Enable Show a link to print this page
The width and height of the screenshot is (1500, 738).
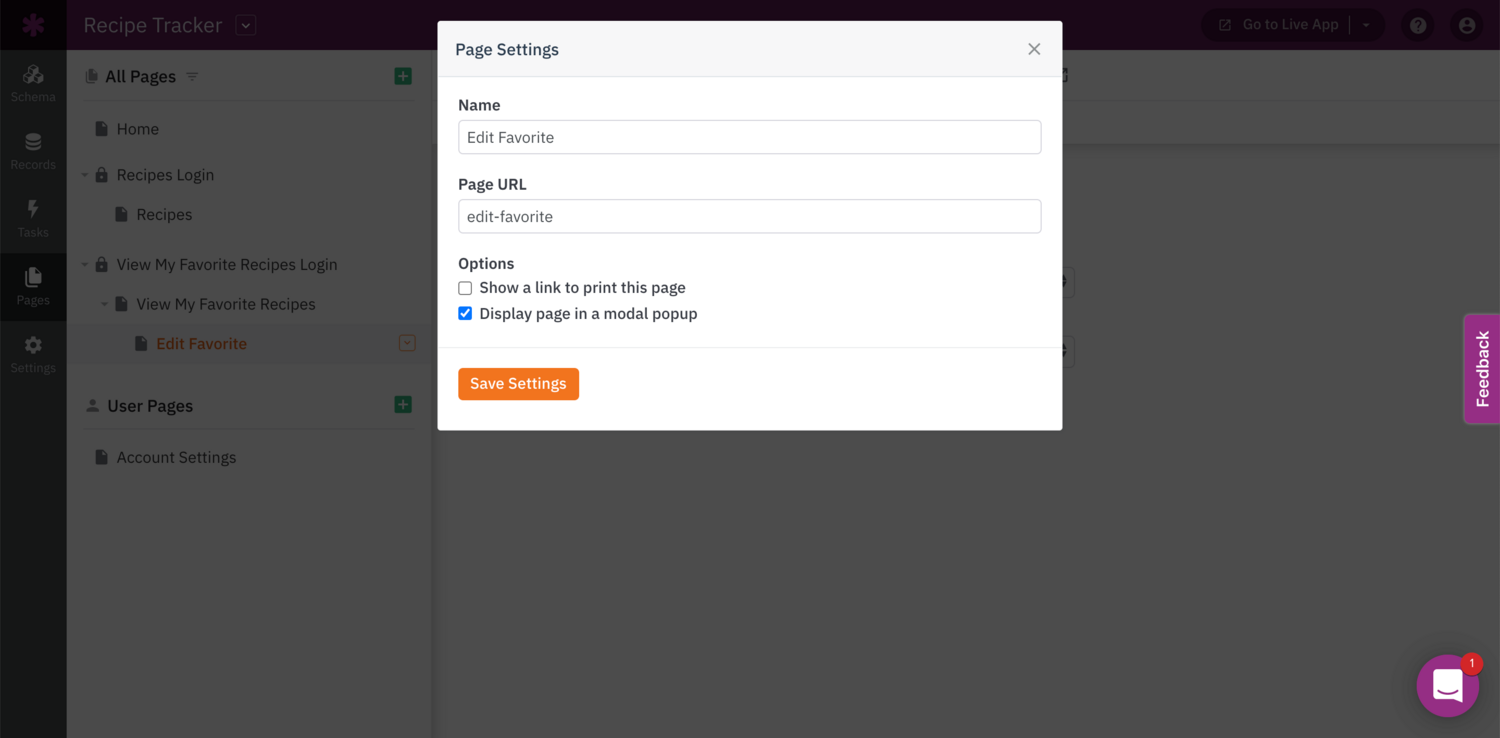pos(465,288)
